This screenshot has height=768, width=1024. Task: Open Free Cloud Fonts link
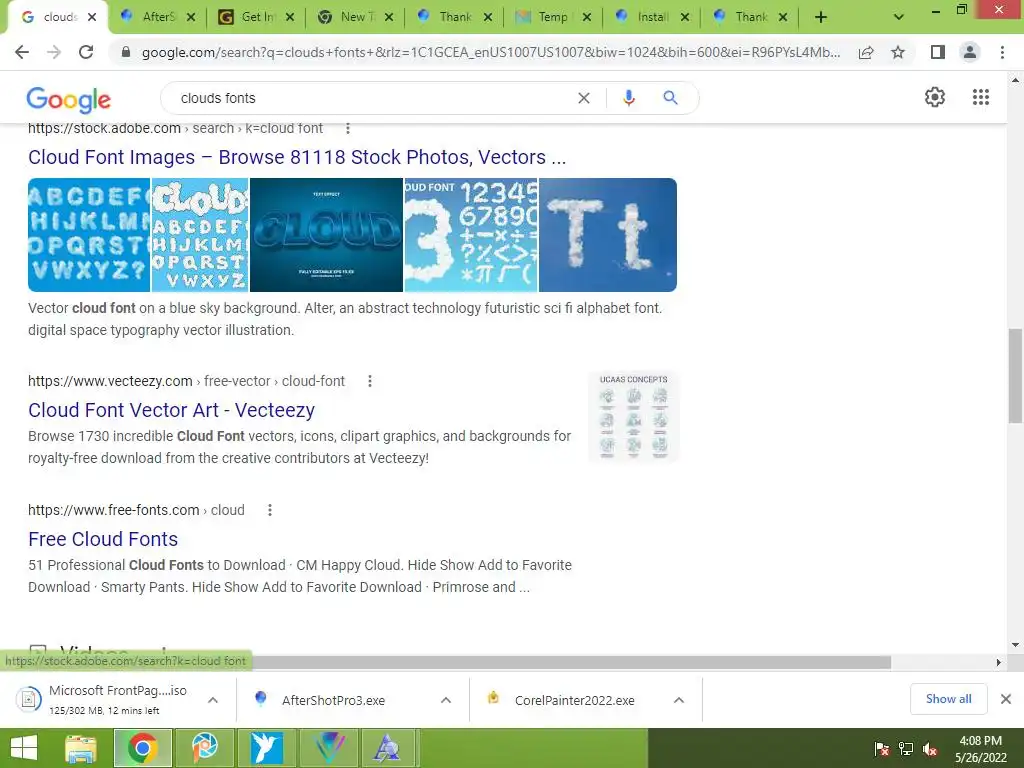tap(103, 539)
